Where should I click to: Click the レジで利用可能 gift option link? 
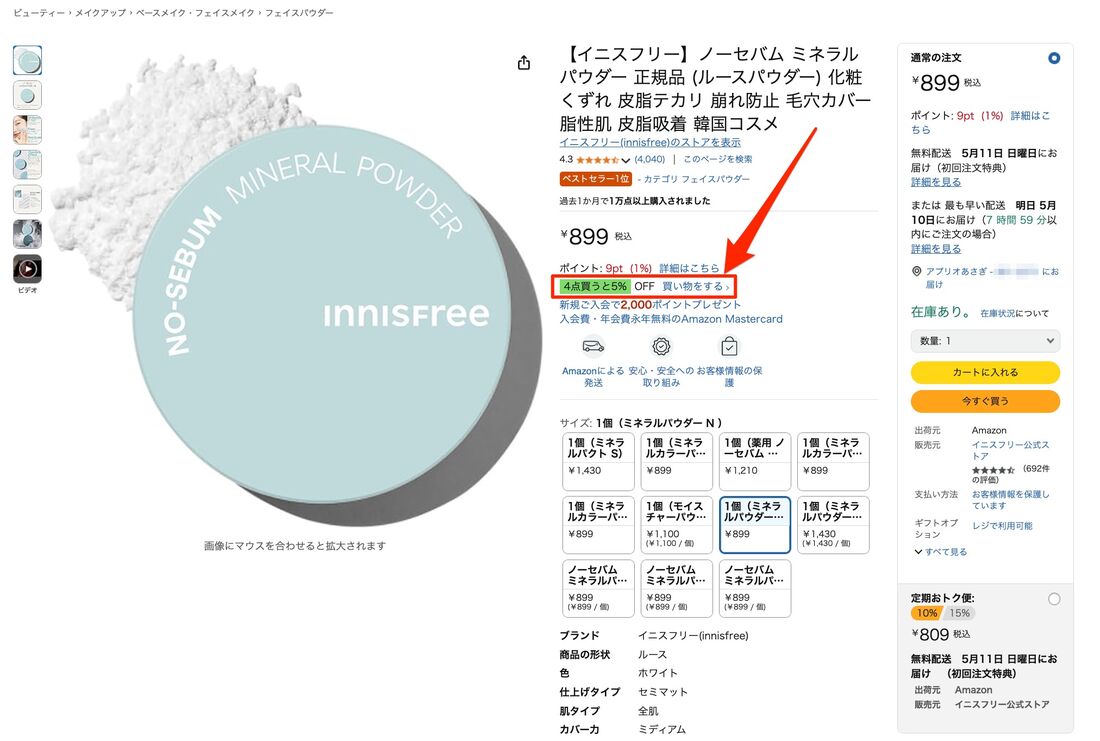point(1002,526)
